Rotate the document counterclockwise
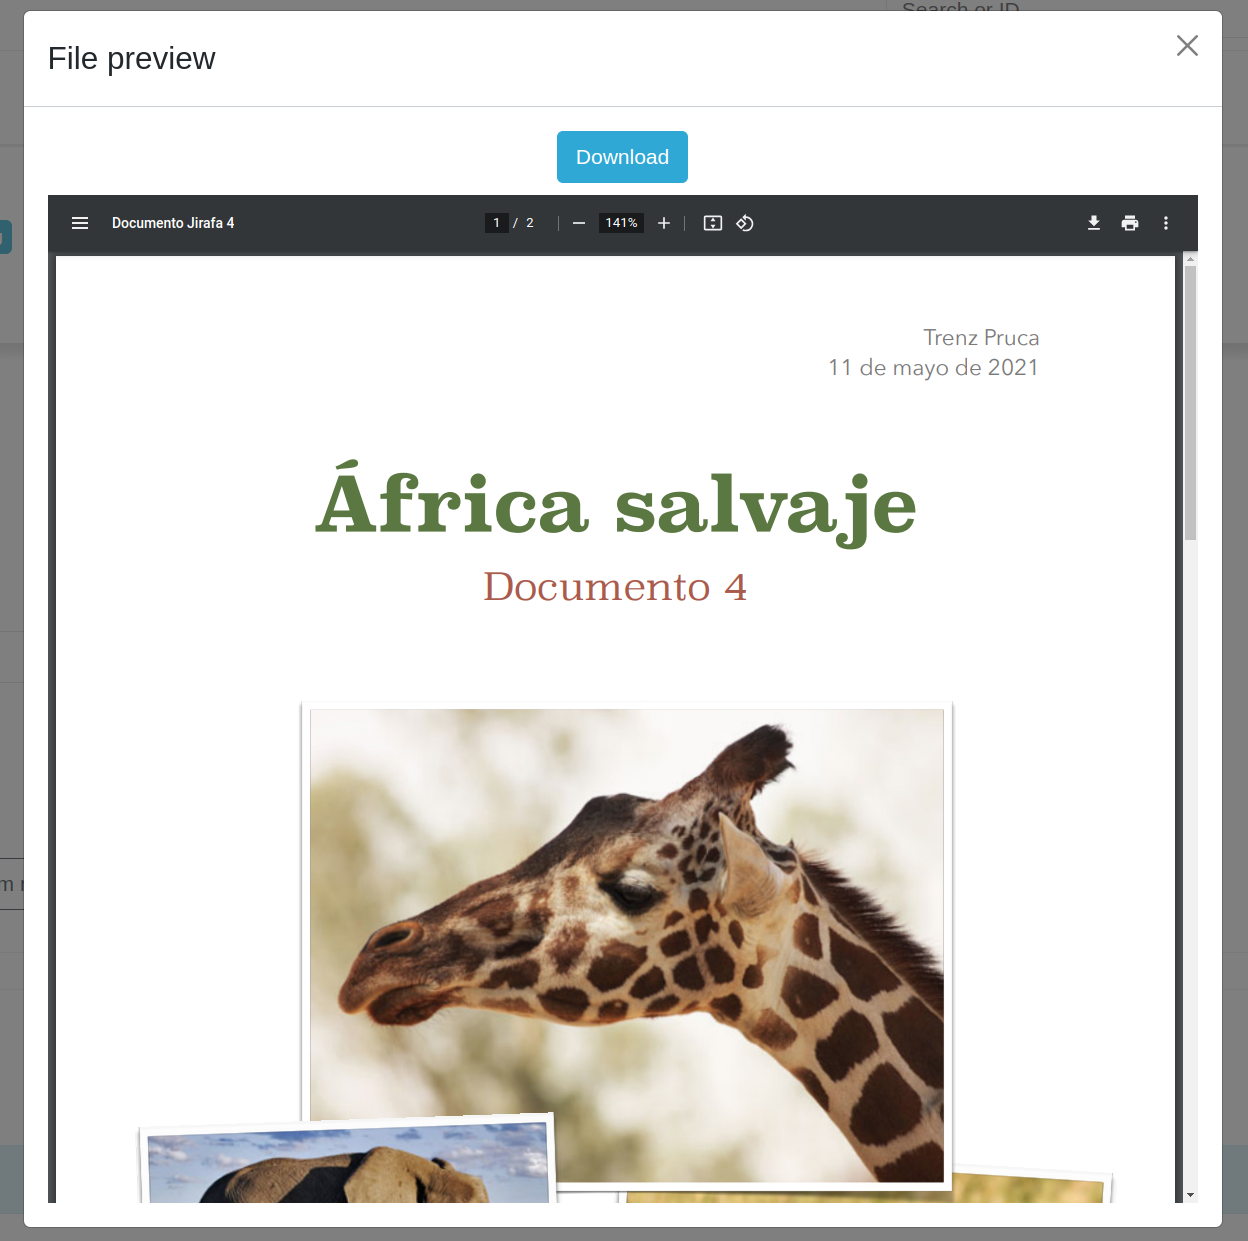Viewport: 1248px width, 1241px height. [x=745, y=223]
